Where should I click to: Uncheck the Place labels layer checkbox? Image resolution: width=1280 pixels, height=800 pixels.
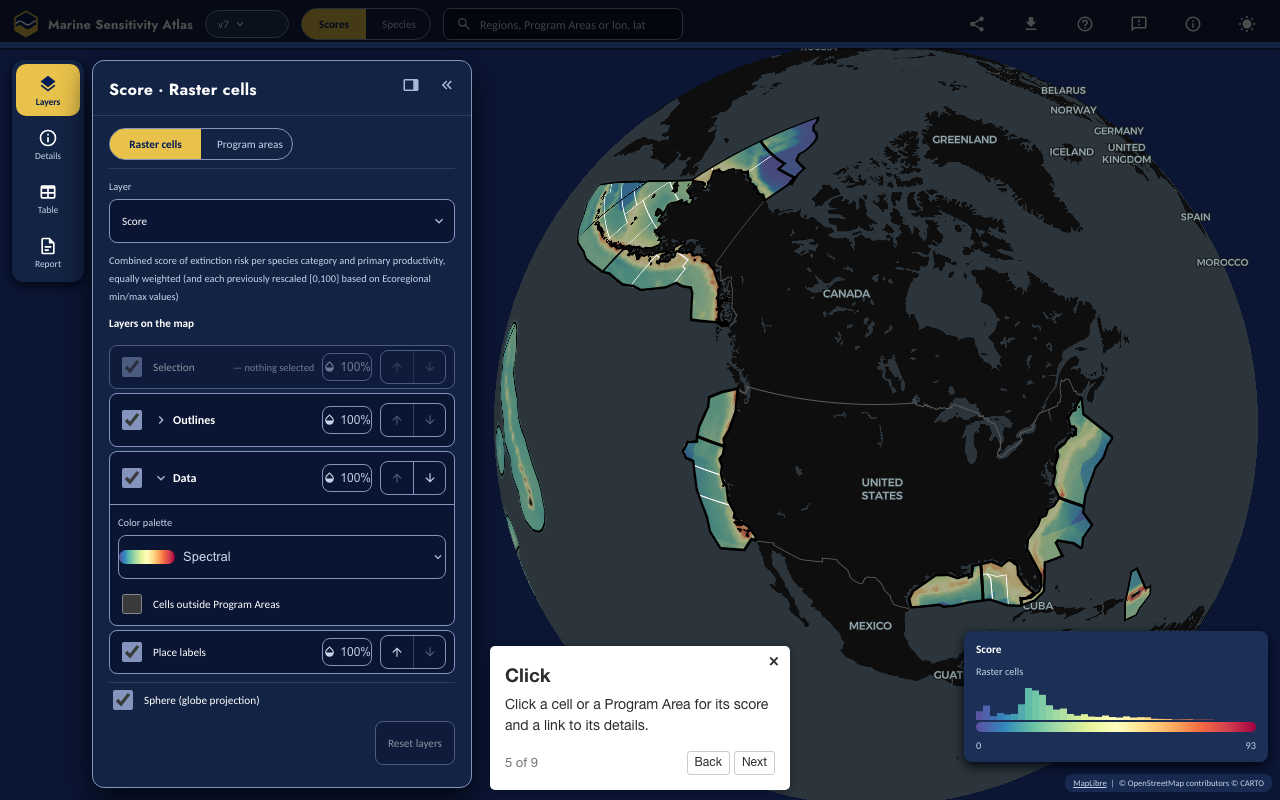(x=132, y=652)
